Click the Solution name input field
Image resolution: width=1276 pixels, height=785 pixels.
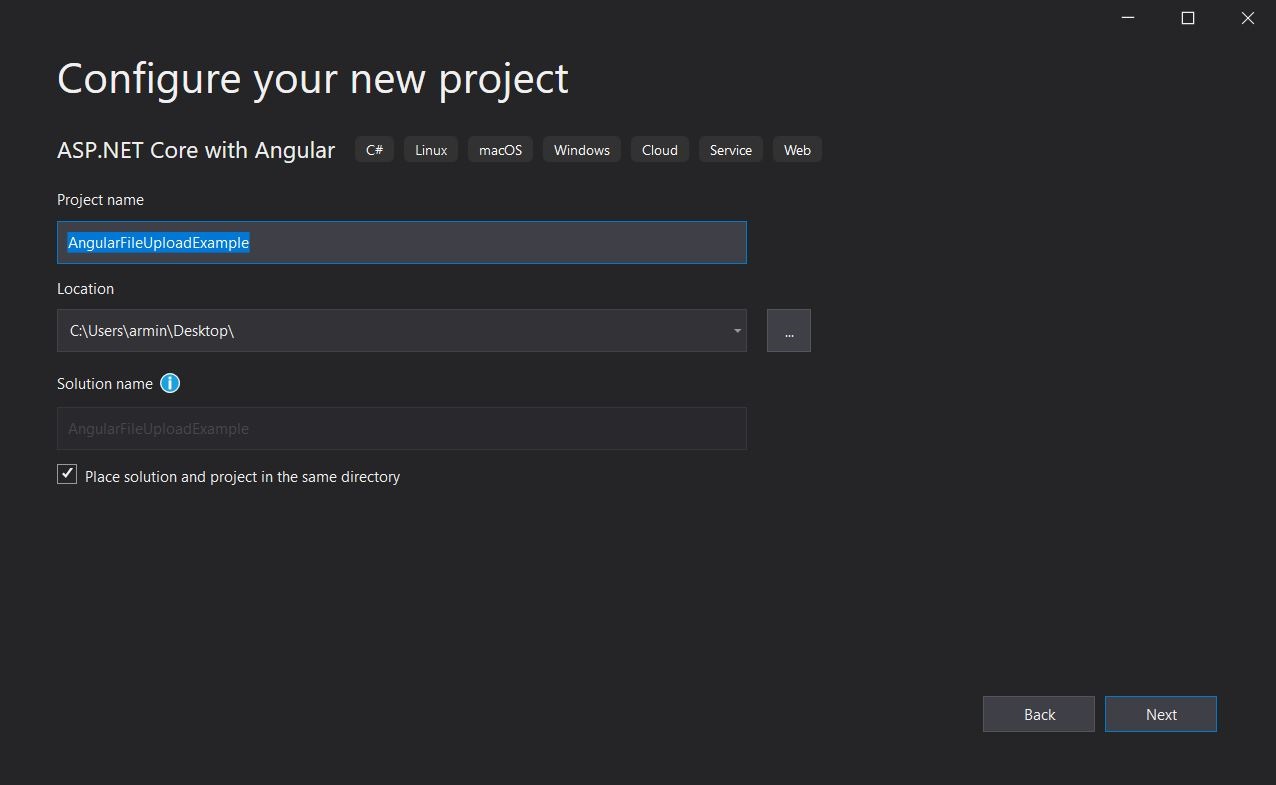click(x=400, y=428)
